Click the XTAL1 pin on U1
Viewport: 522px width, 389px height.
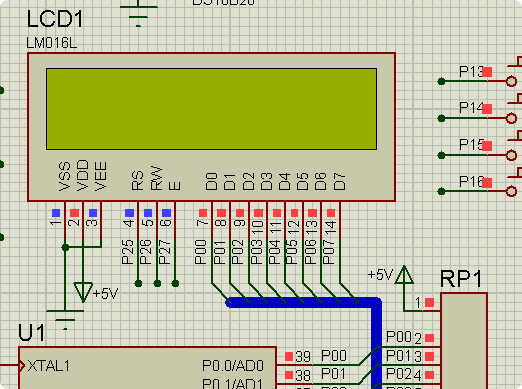click(x=49, y=366)
